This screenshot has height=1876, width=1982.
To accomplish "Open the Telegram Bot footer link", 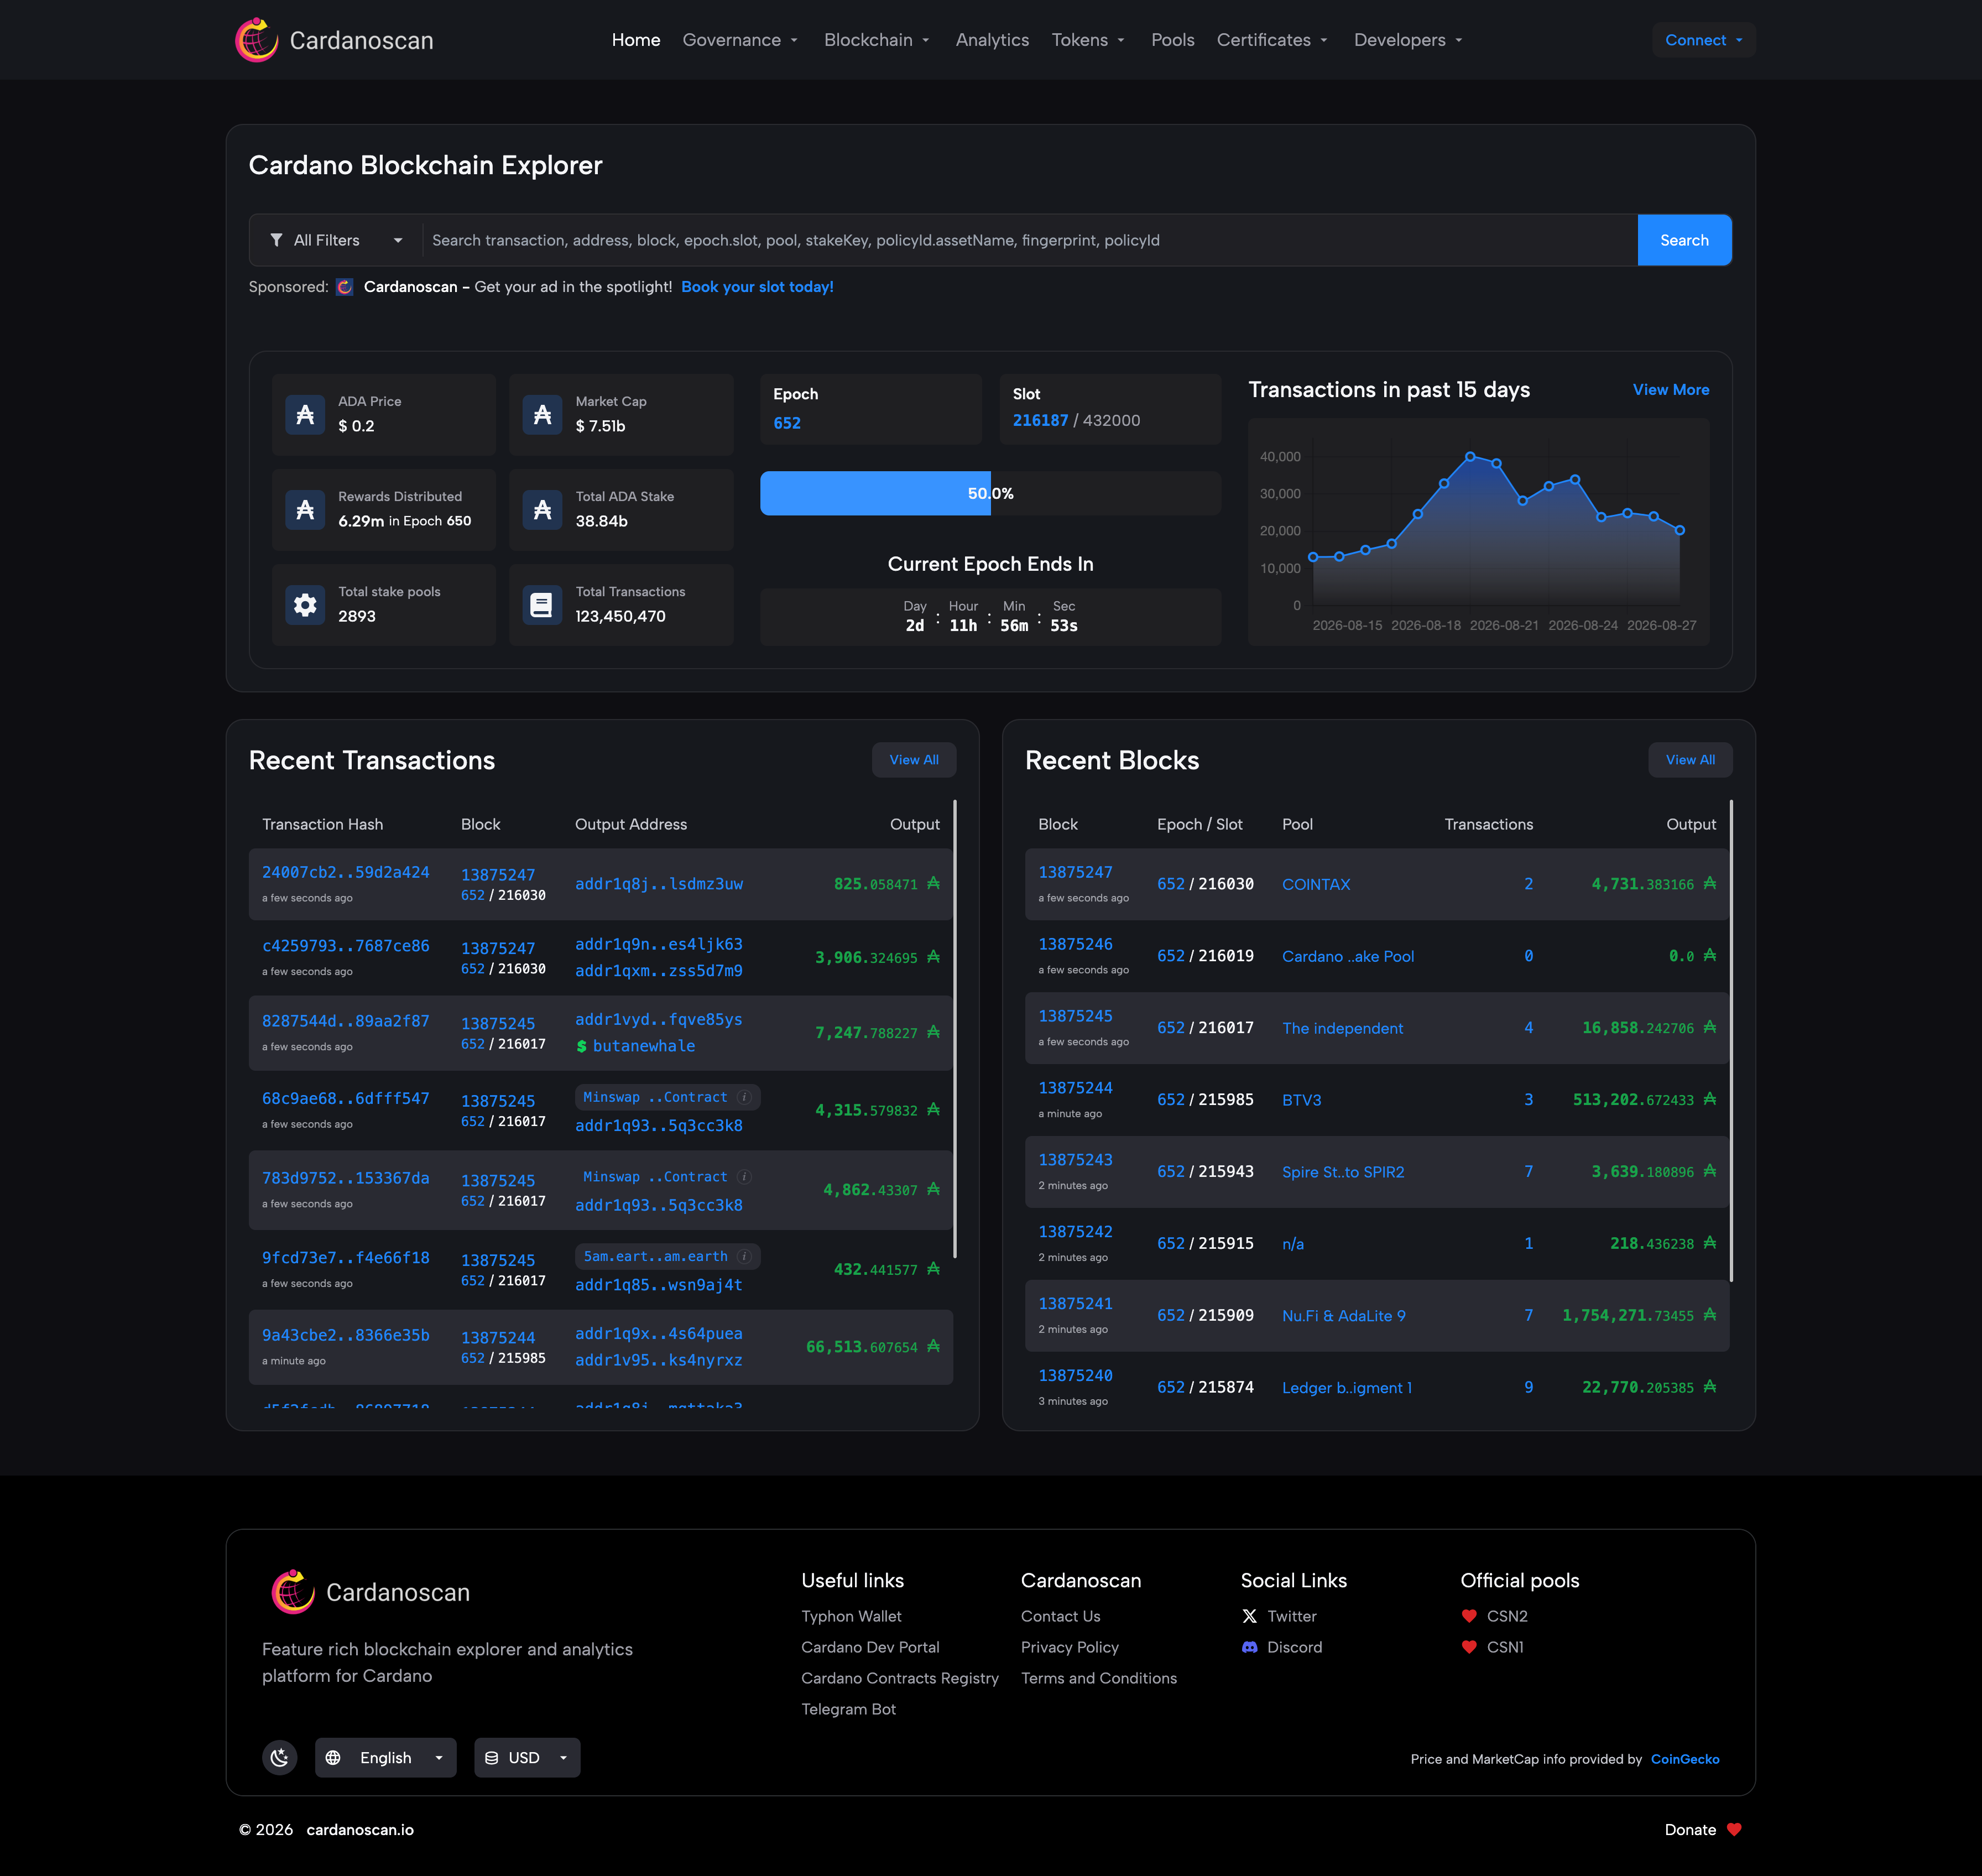I will tap(848, 1709).
